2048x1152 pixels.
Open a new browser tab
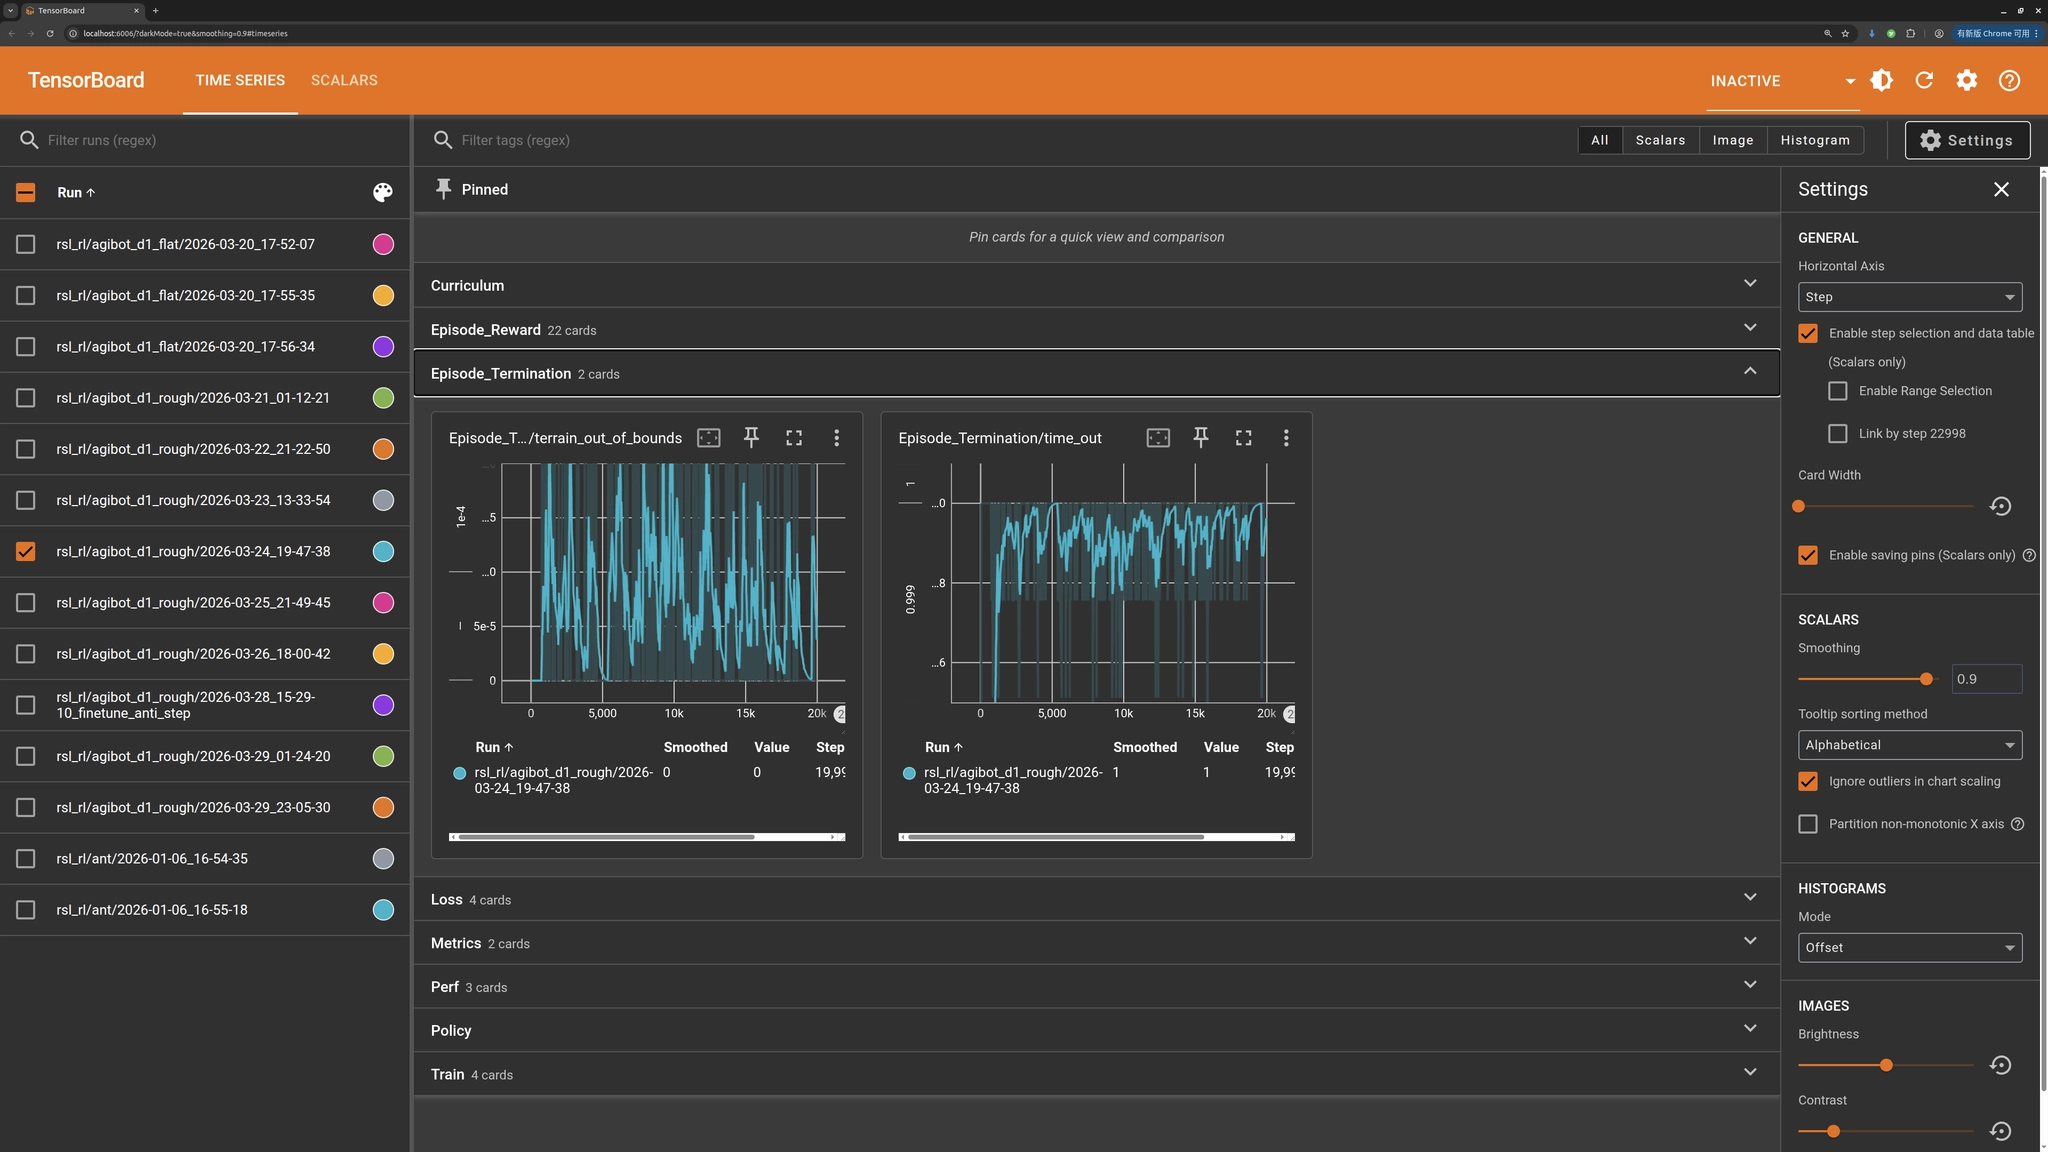155,10
